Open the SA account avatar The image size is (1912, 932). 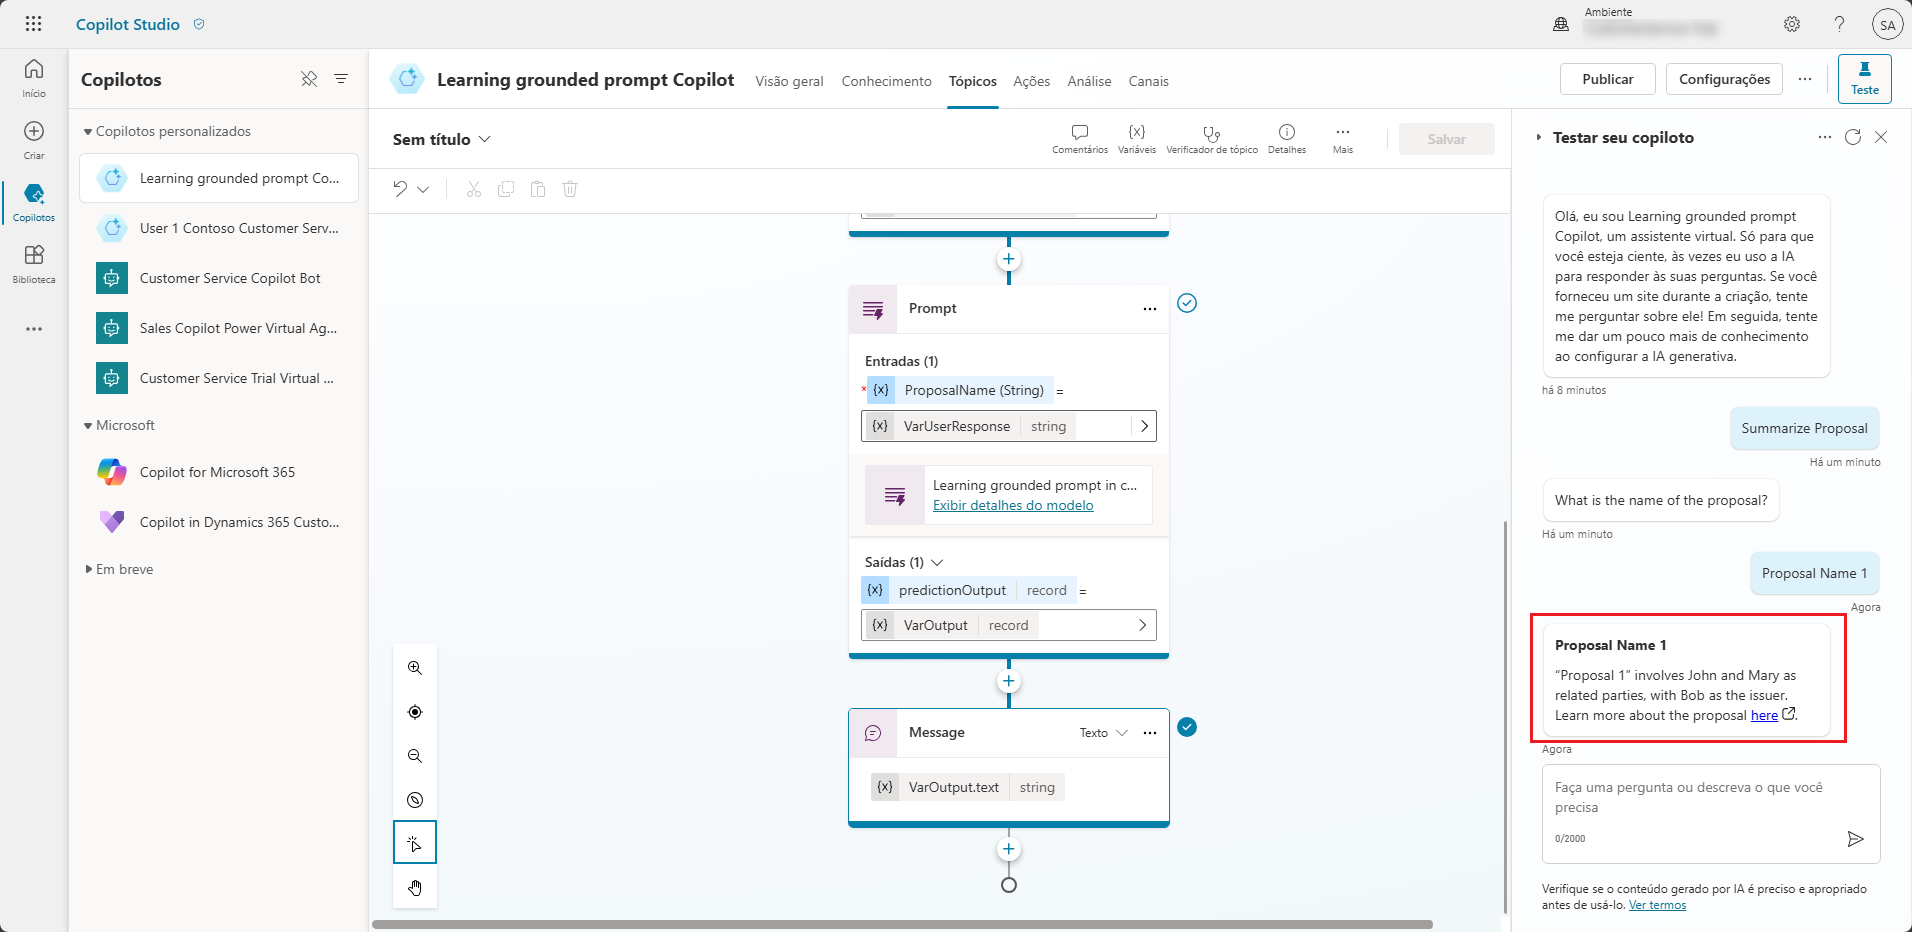click(x=1887, y=25)
